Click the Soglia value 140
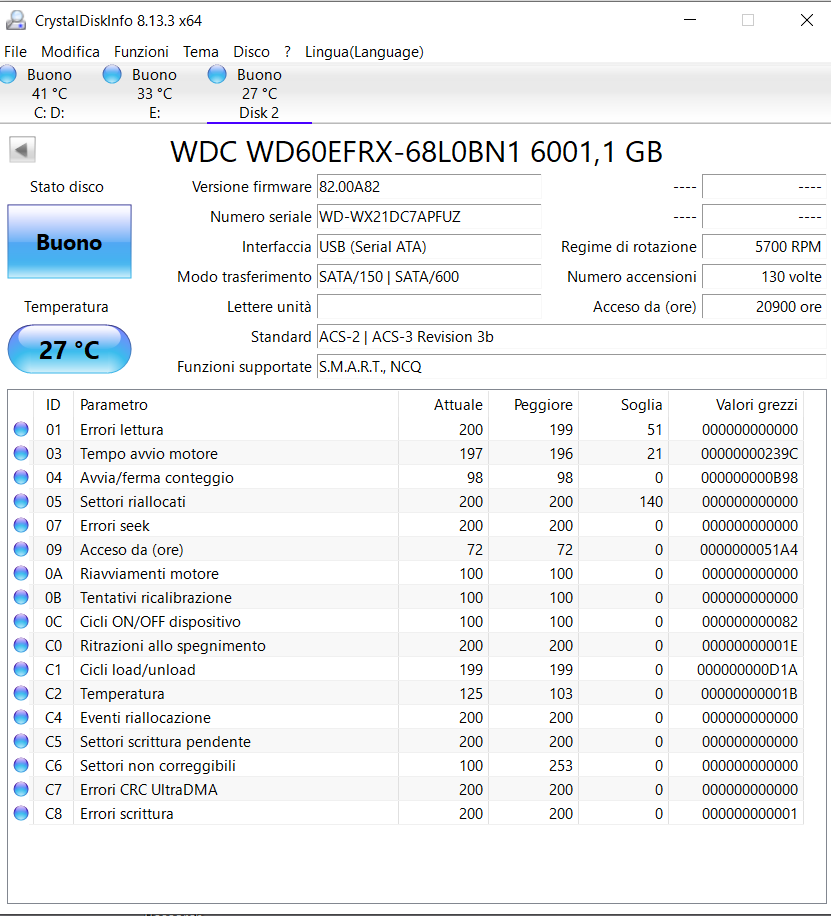 click(651, 502)
